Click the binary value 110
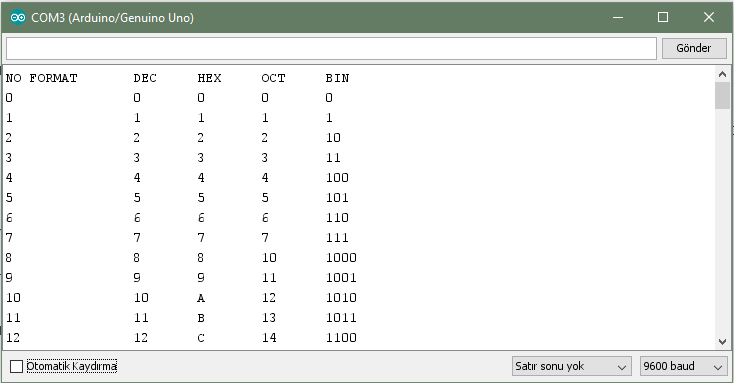This screenshot has height=383, width=734. click(x=337, y=218)
